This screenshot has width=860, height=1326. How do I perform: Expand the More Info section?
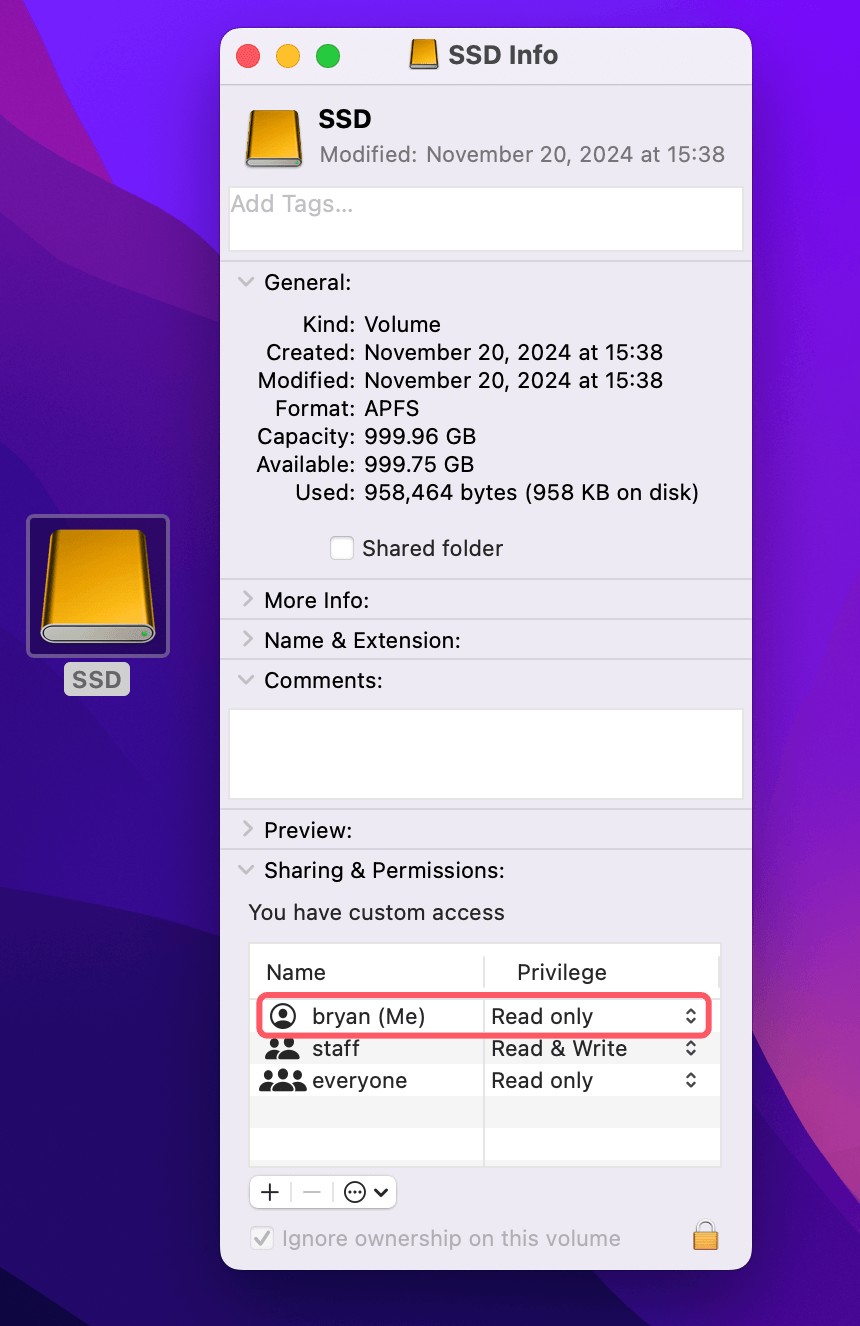(246, 599)
